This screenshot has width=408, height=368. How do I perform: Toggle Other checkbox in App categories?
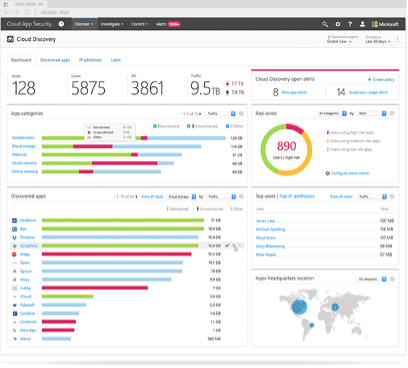point(227,126)
